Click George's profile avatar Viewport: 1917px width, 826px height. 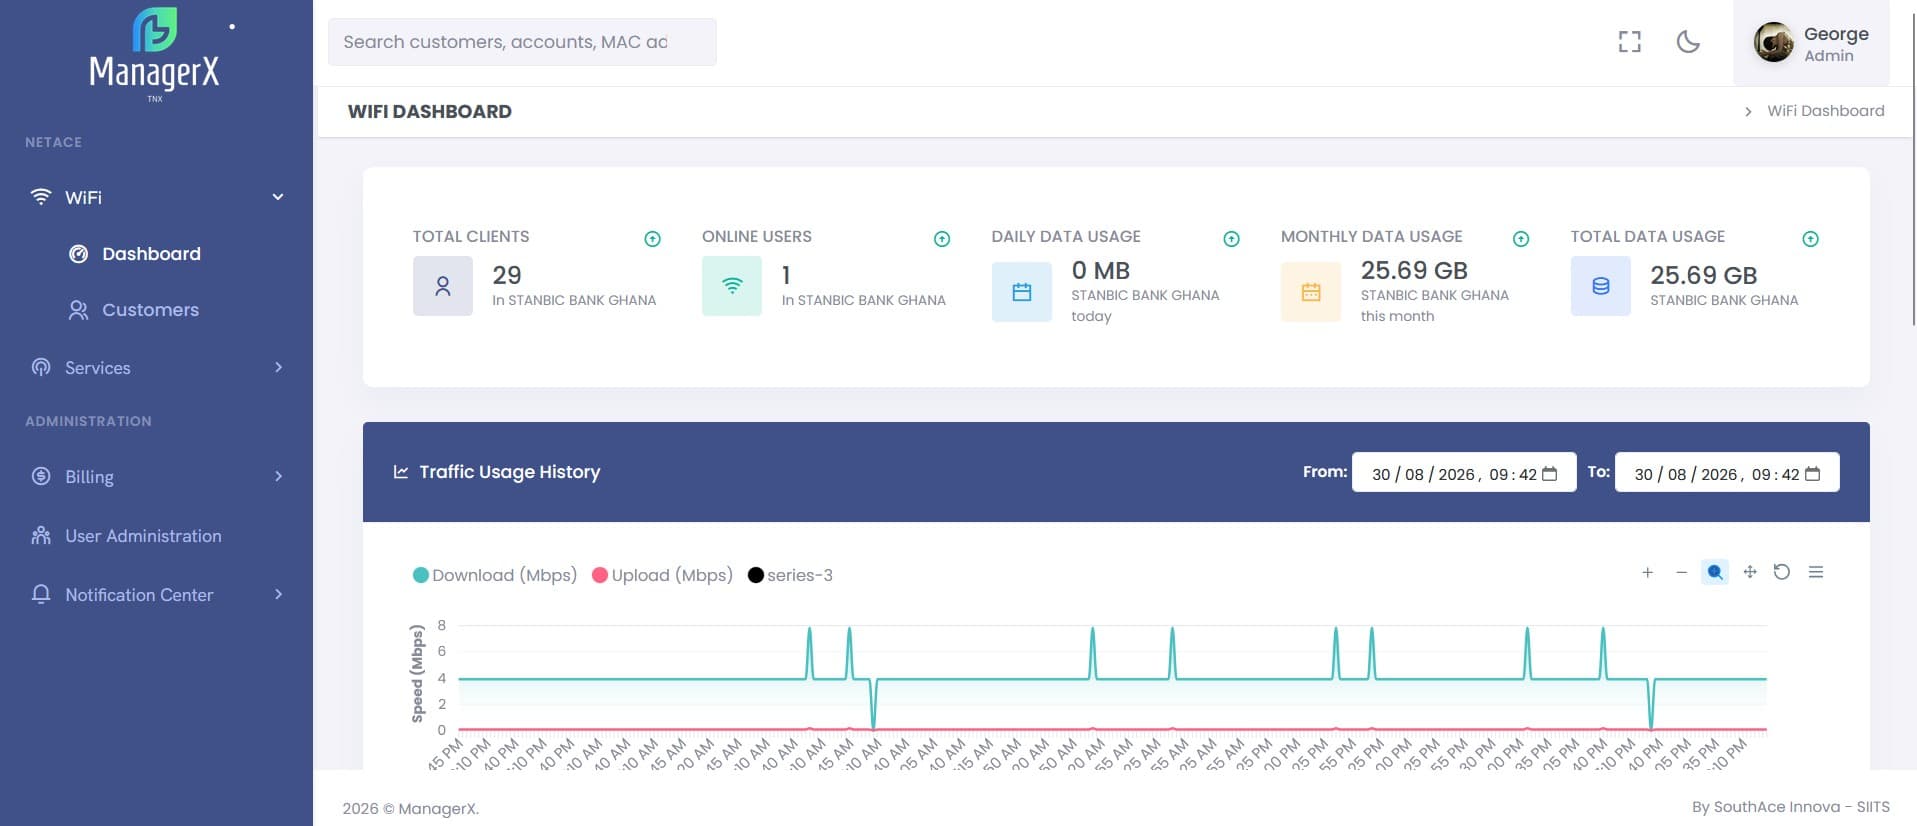(x=1773, y=43)
